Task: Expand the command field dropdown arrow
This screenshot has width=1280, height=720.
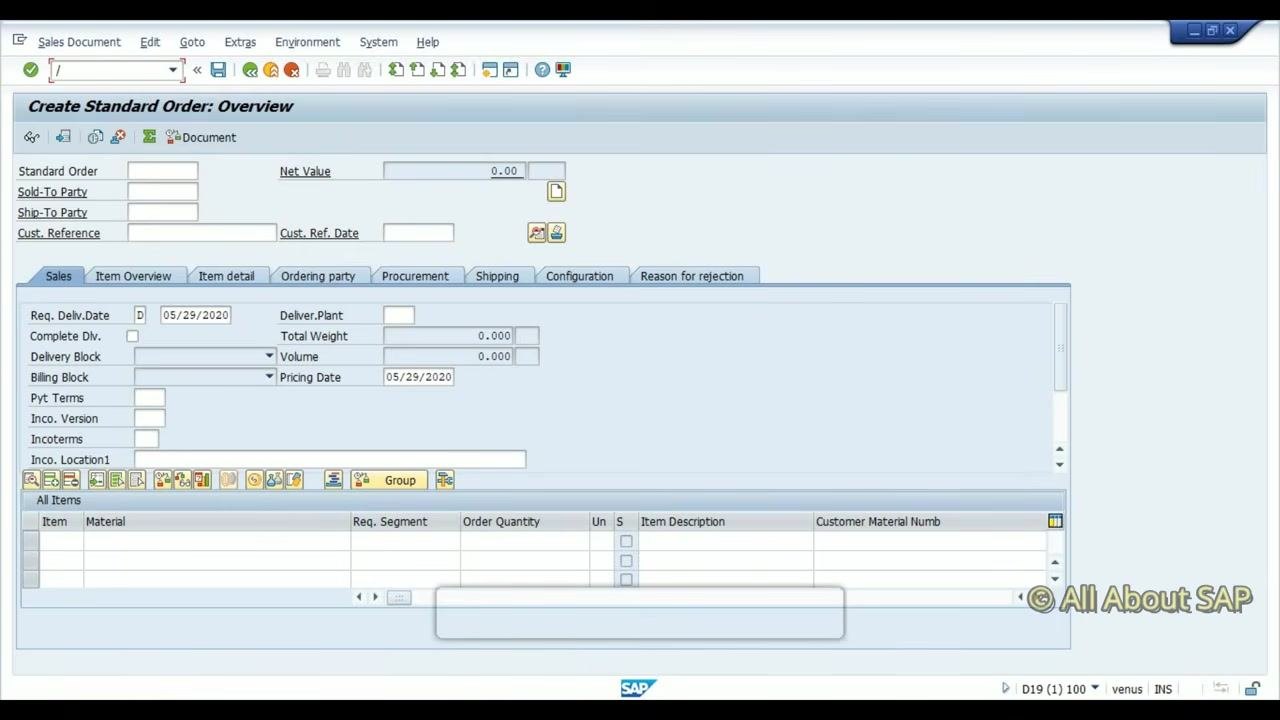Action: [x=173, y=70]
